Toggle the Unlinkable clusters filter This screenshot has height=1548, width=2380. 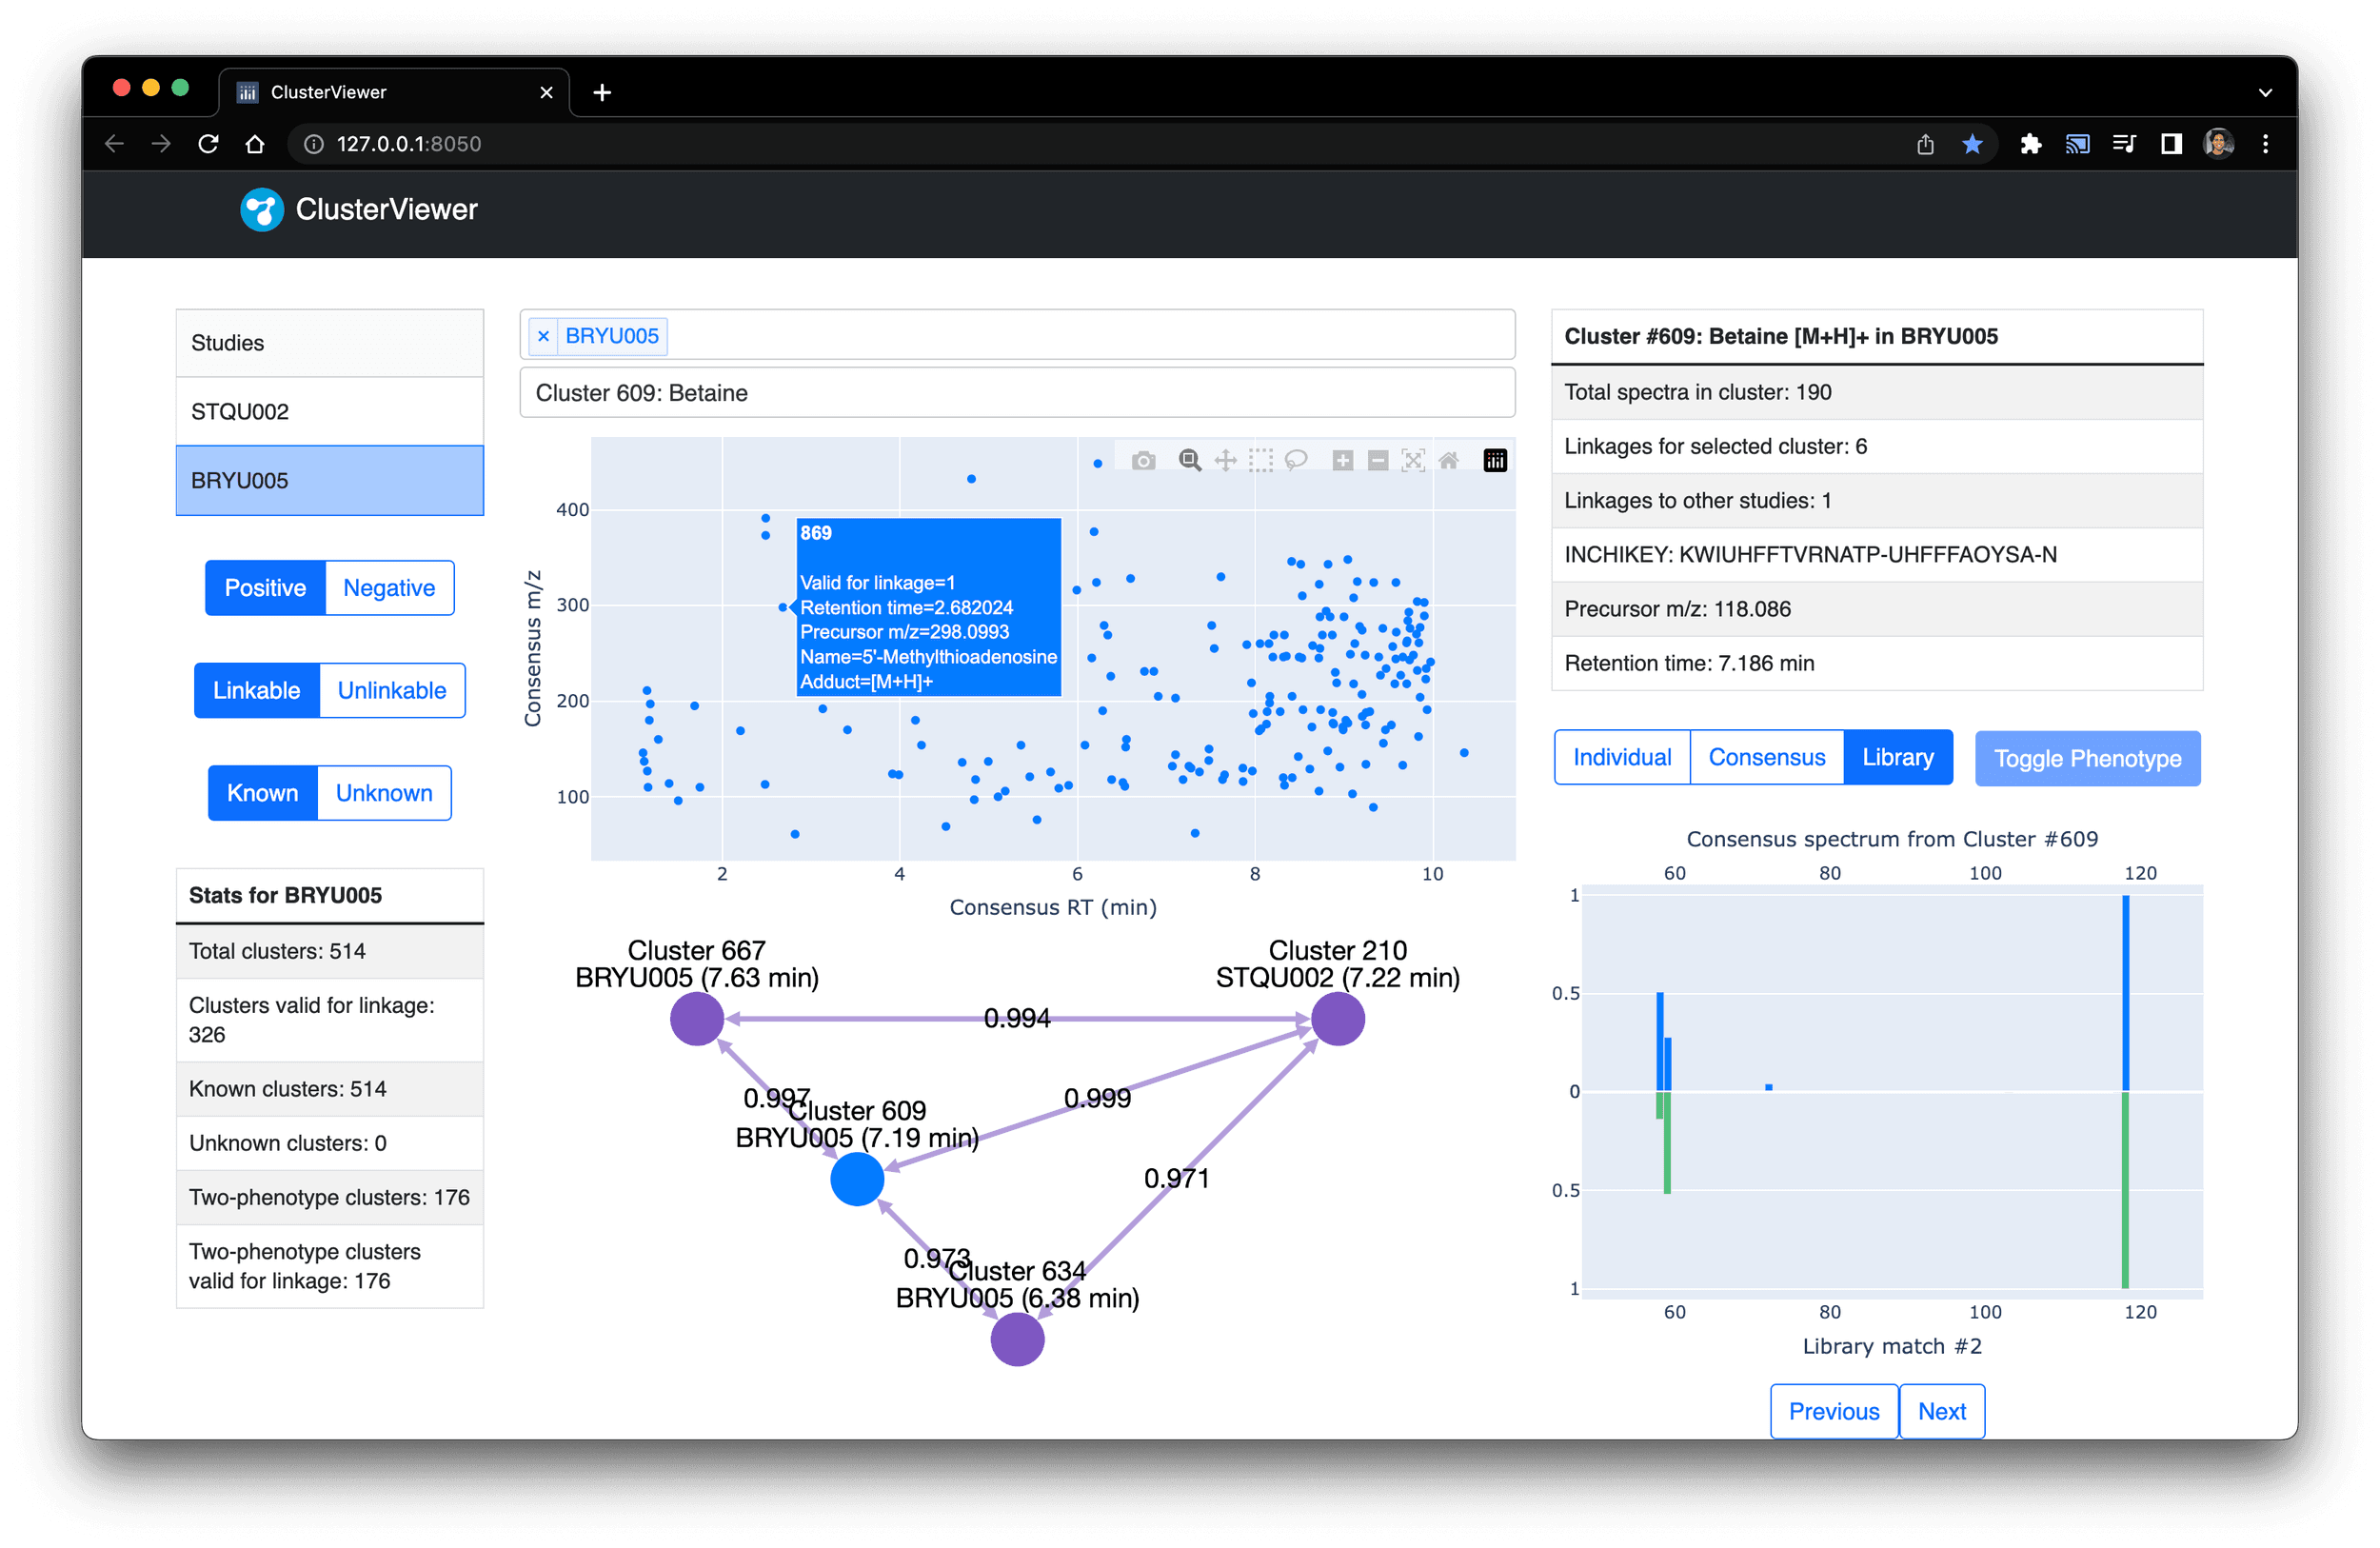391,691
